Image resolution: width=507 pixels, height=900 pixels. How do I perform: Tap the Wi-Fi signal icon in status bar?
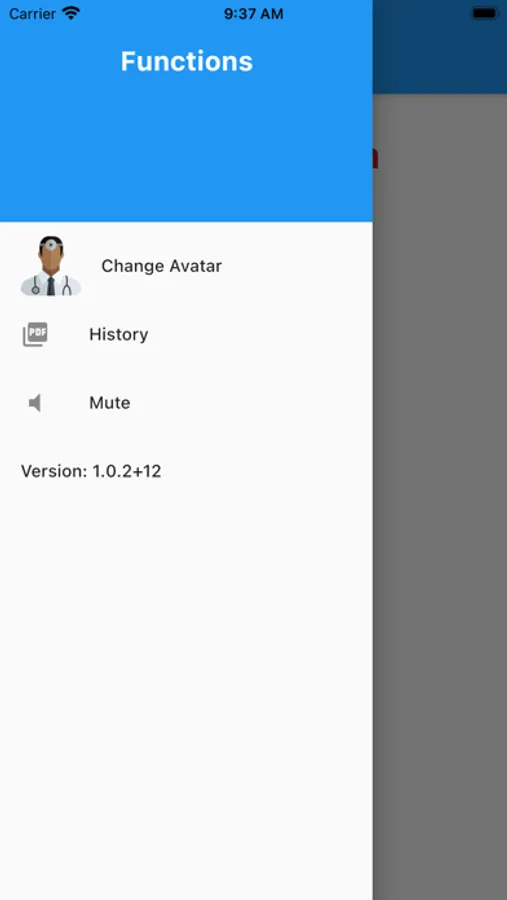71,13
